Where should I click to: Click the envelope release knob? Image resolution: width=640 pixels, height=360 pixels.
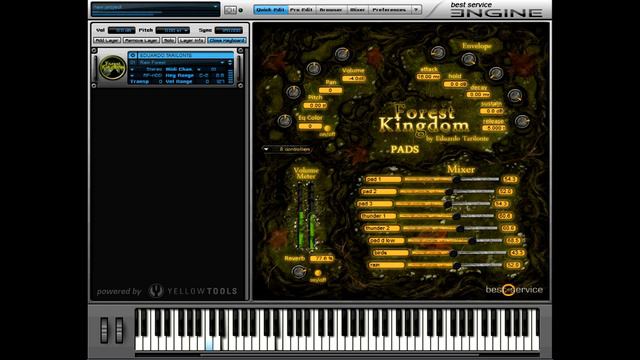522,121
